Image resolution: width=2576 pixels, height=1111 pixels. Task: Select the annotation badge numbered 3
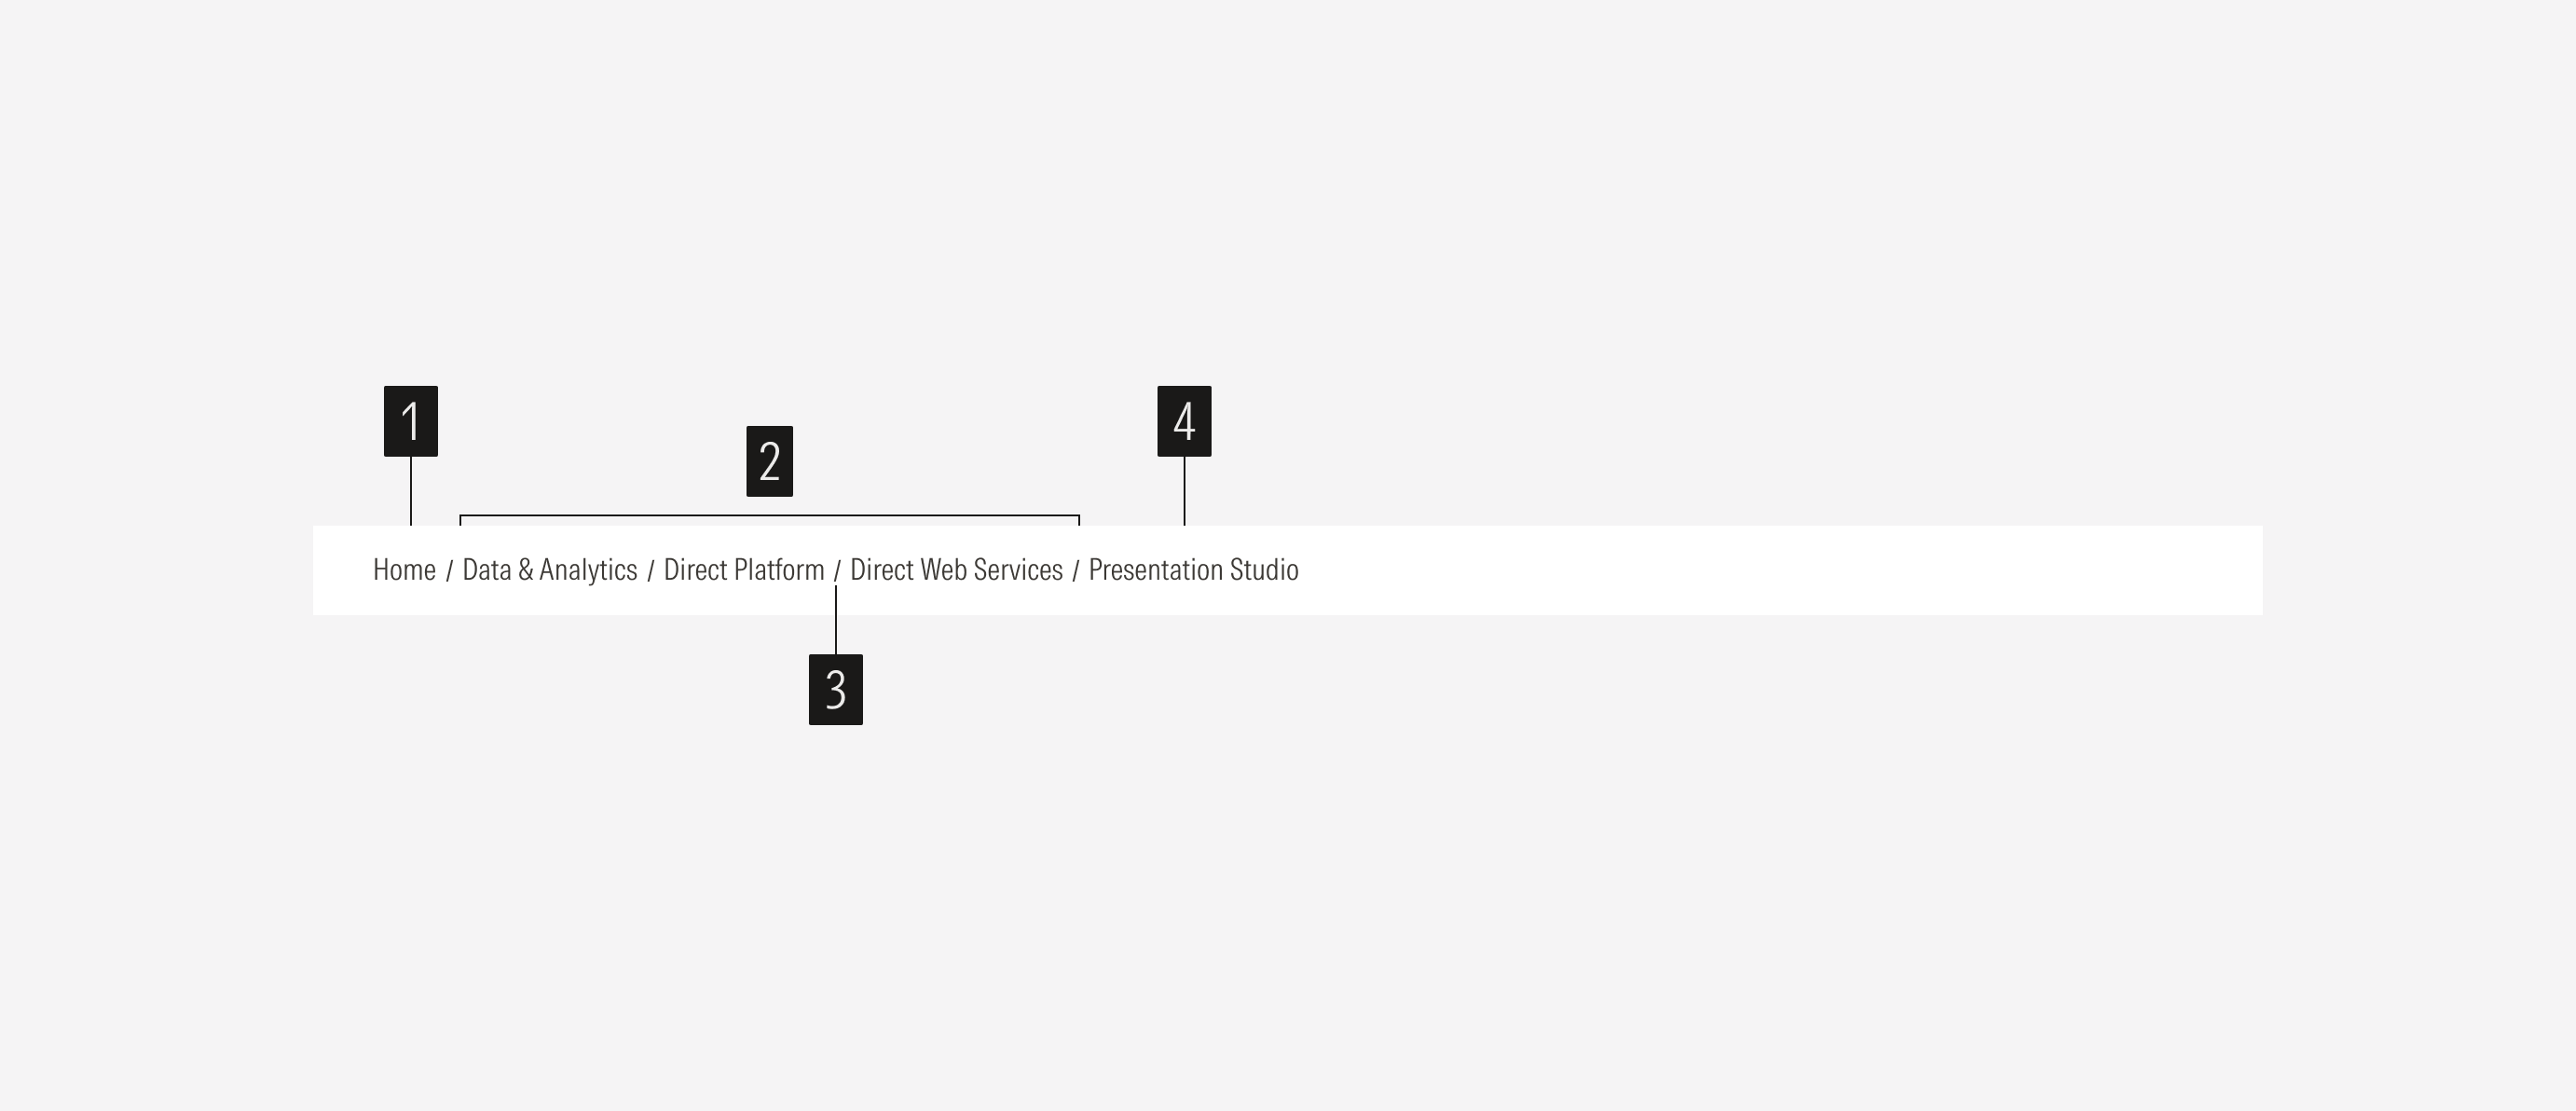[x=835, y=690]
